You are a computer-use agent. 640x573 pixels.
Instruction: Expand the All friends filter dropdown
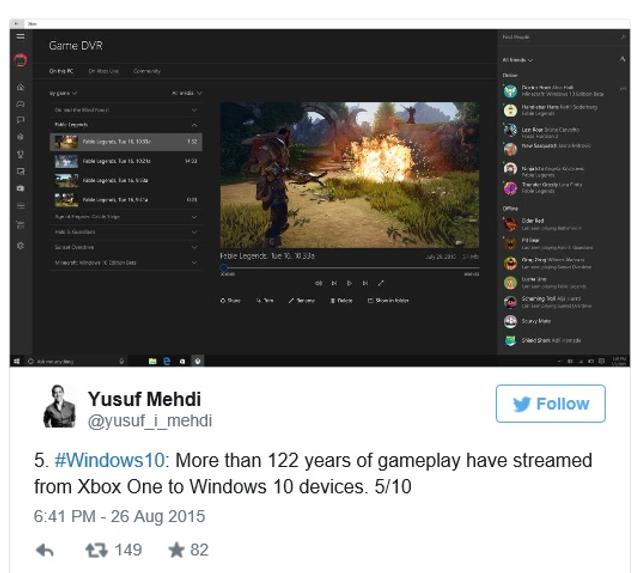518,60
